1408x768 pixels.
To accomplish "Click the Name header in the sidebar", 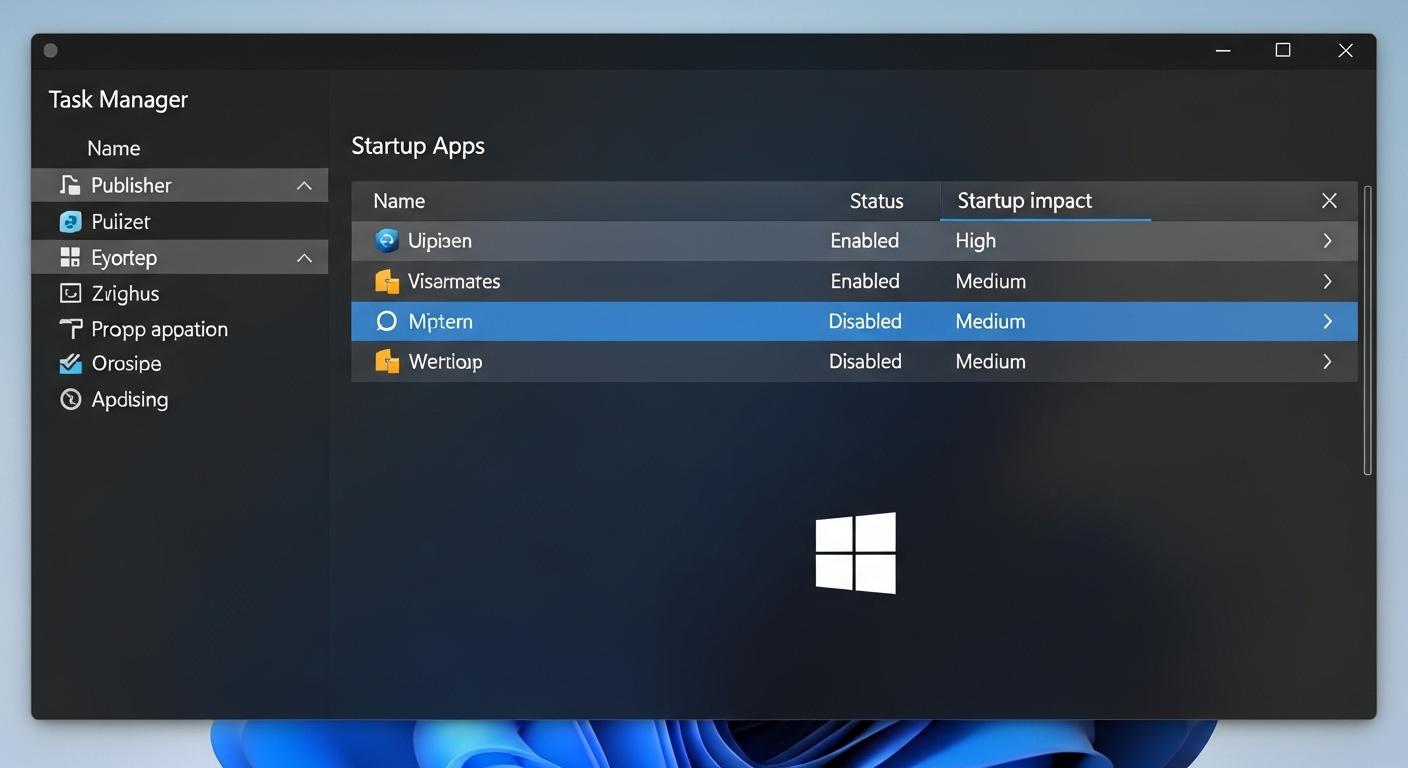I will (113, 147).
